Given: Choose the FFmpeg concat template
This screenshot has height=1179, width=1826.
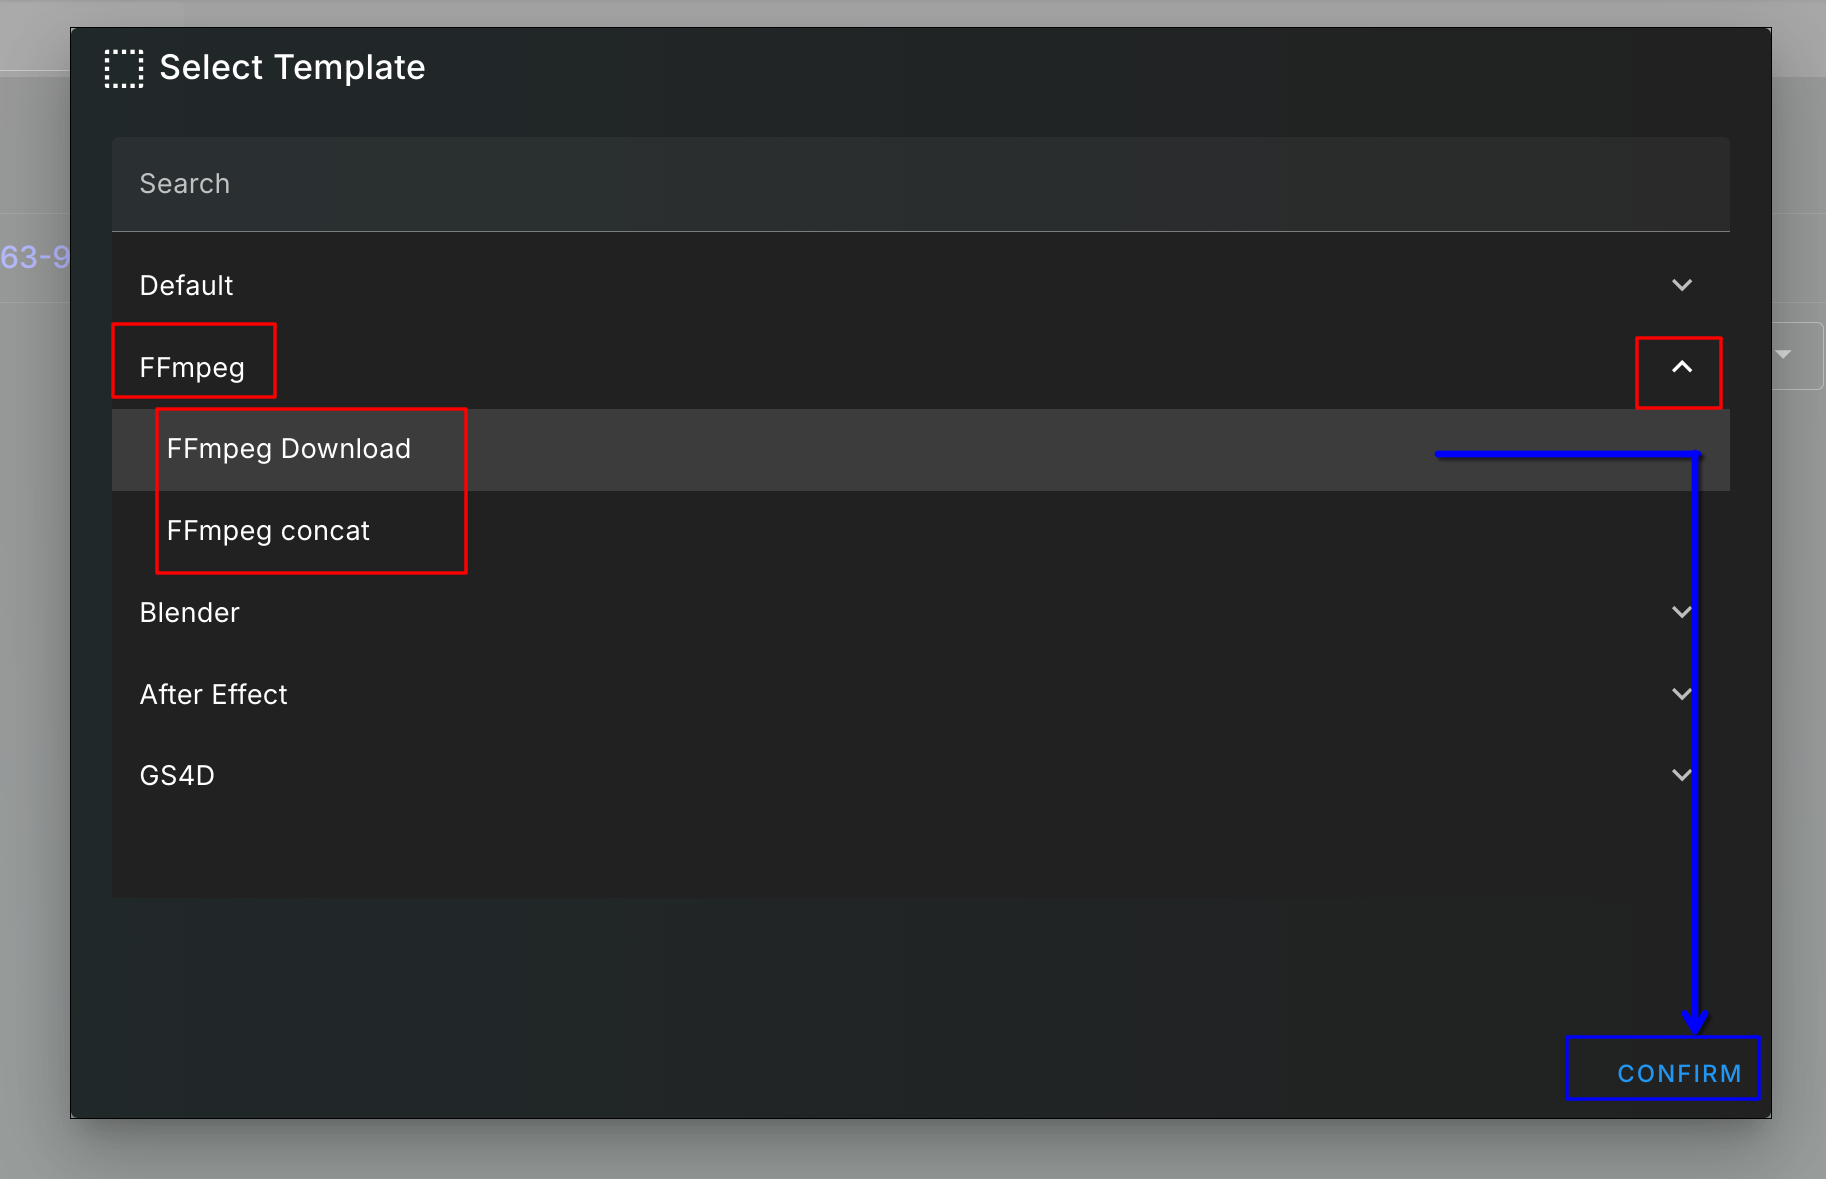Looking at the screenshot, I should pyautogui.click(x=920, y=531).
